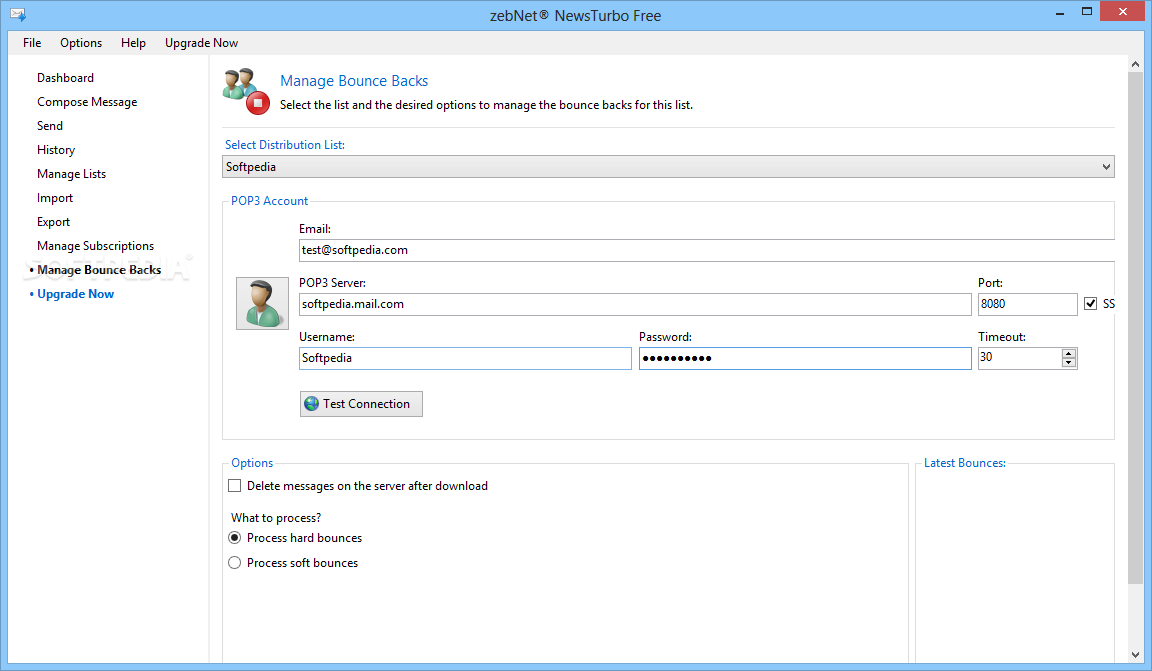Click the Manage Bounce Backs page heading

coord(354,81)
